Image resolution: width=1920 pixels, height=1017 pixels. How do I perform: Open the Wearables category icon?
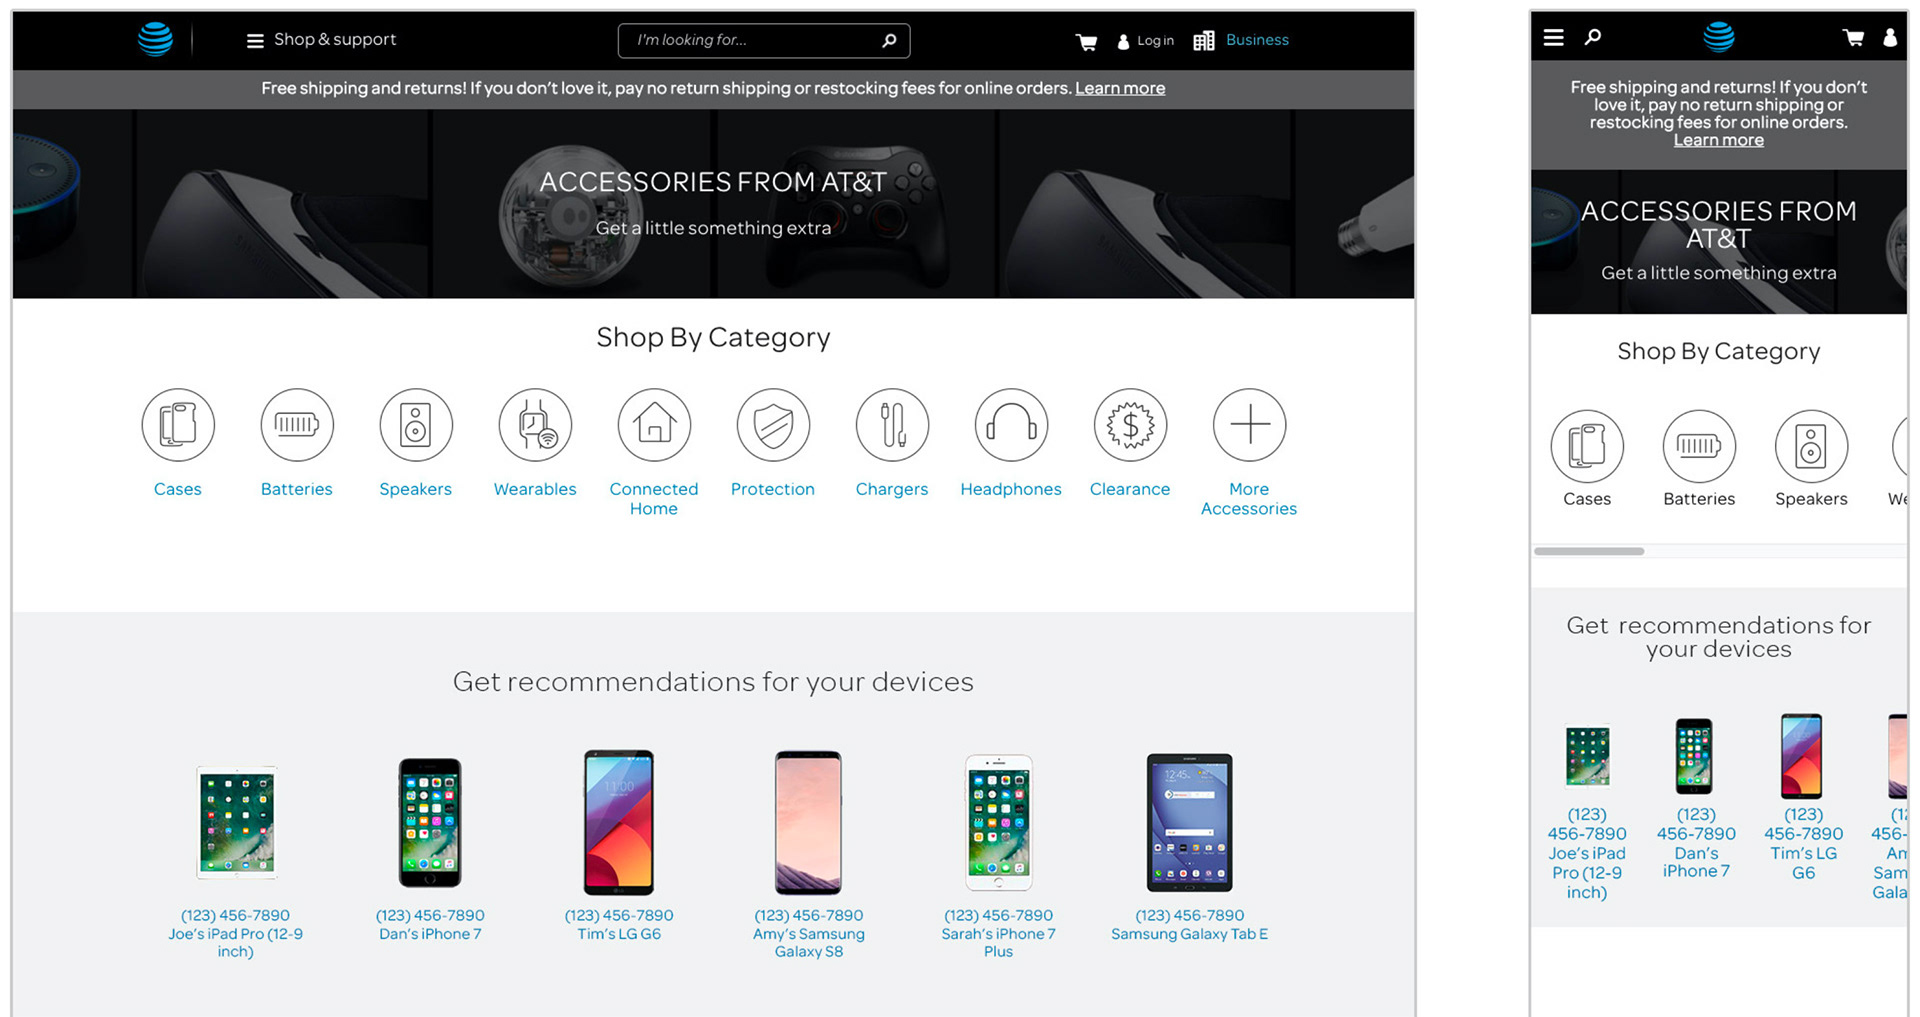pos(535,425)
